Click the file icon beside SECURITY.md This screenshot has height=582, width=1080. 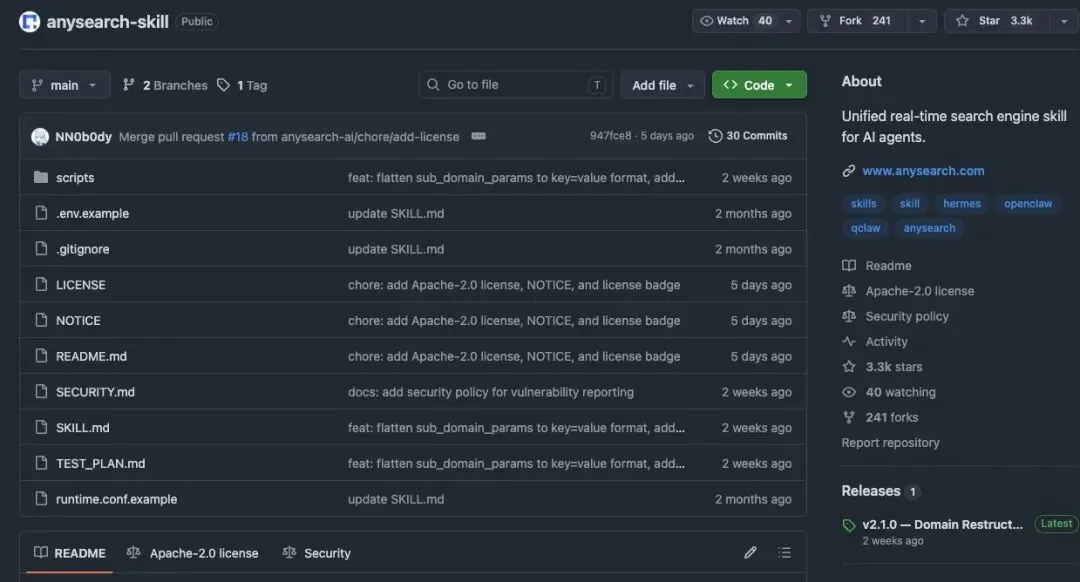41,392
